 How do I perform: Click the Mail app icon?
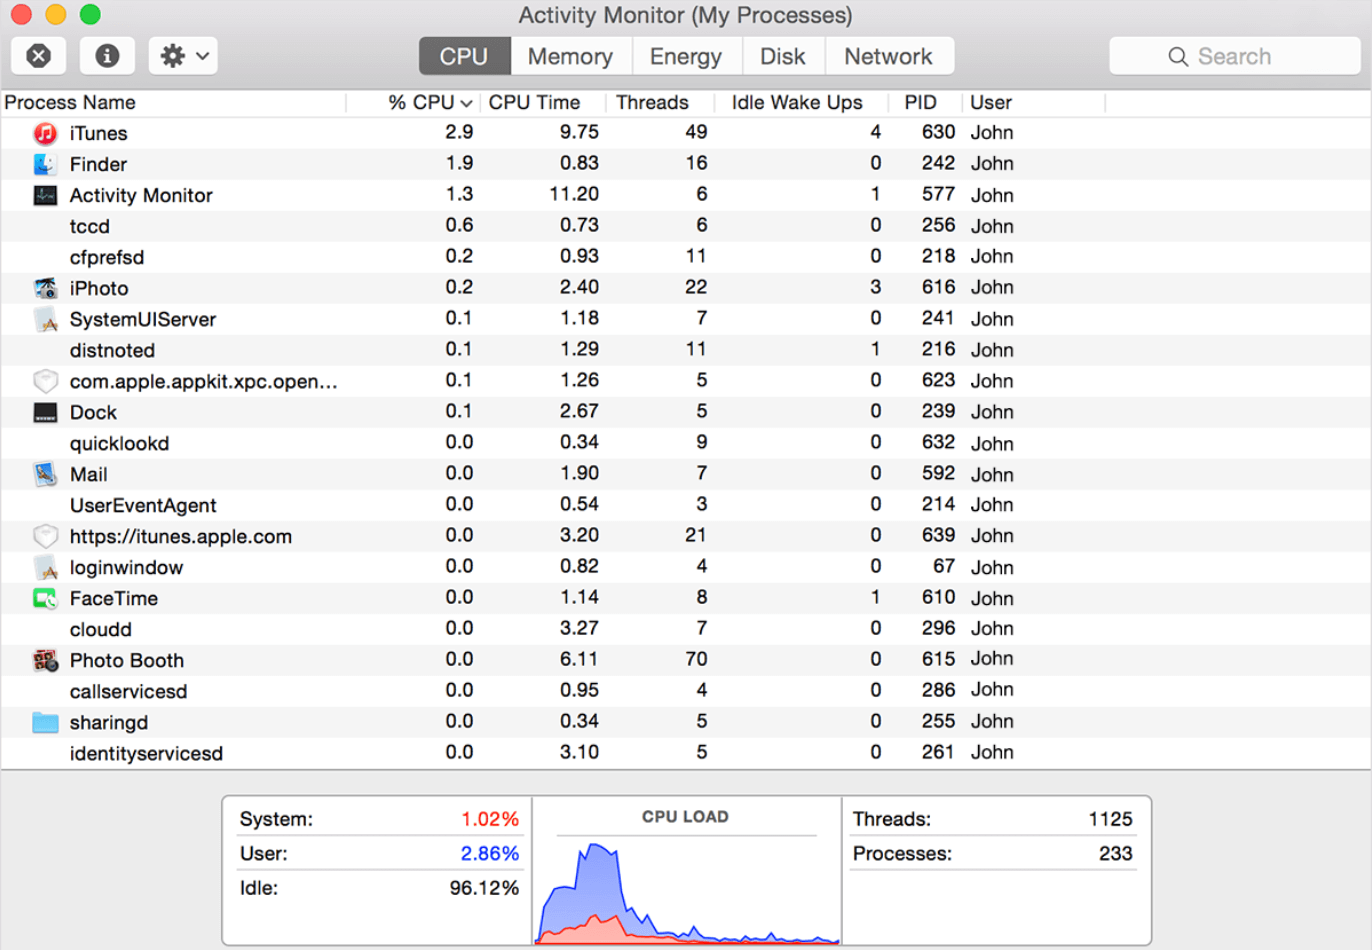44,474
